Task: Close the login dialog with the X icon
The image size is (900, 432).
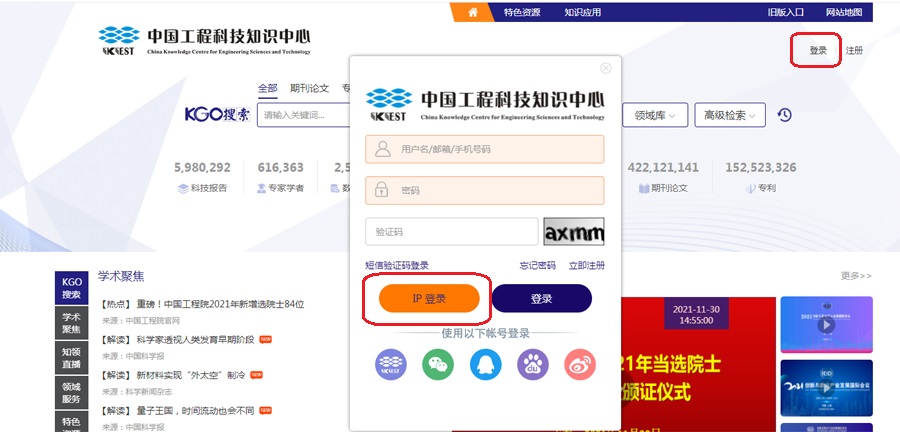Action: pyautogui.click(x=606, y=68)
